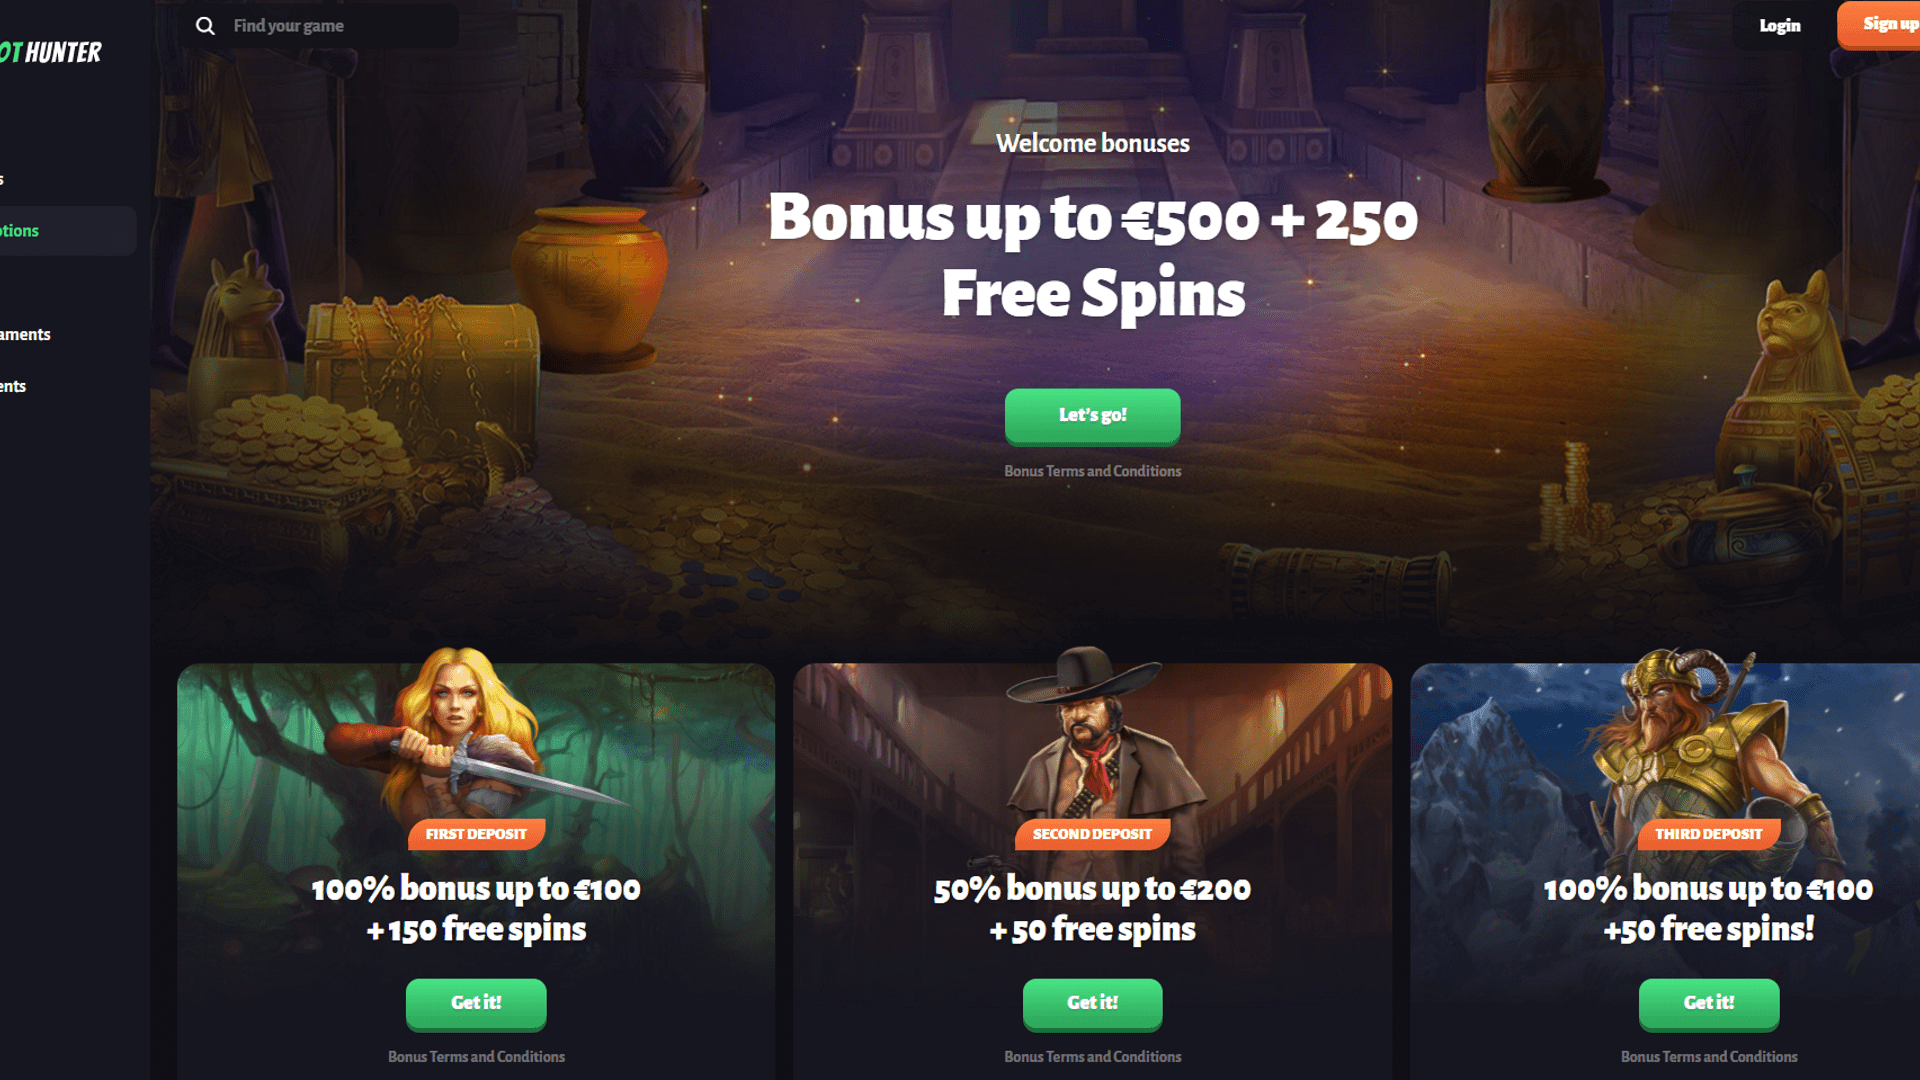
Task: Open third deposit Bonus Terms and Conditions
Action: click(x=1709, y=1057)
